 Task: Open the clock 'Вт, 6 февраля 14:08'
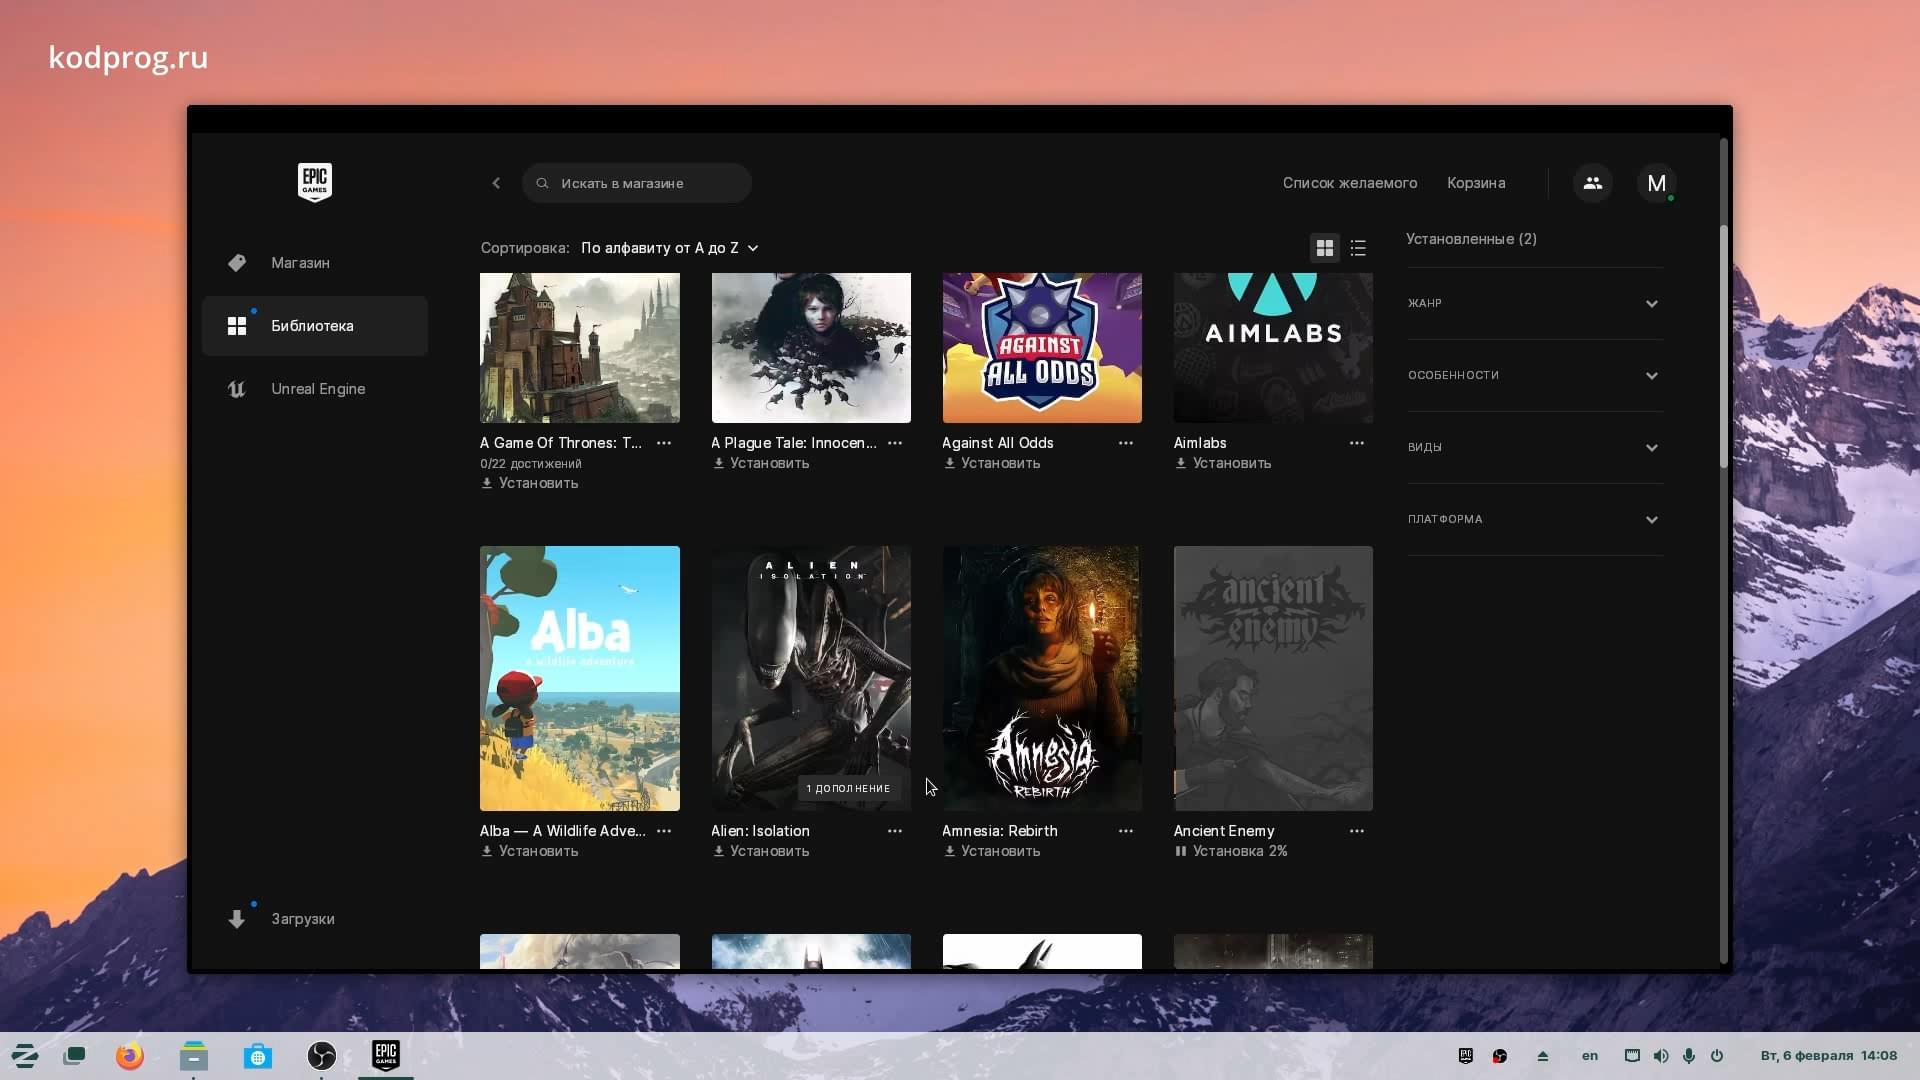click(1829, 1056)
